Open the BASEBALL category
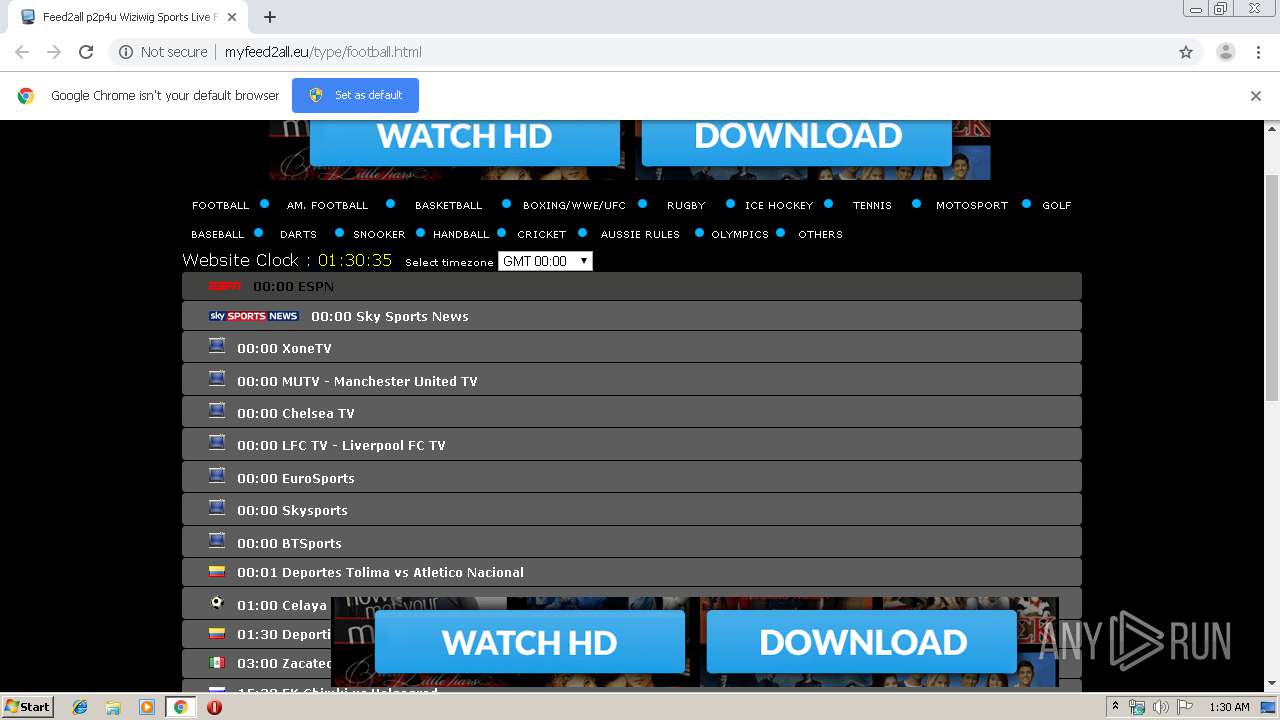The width and height of the screenshot is (1280, 720). pyautogui.click(x=217, y=234)
